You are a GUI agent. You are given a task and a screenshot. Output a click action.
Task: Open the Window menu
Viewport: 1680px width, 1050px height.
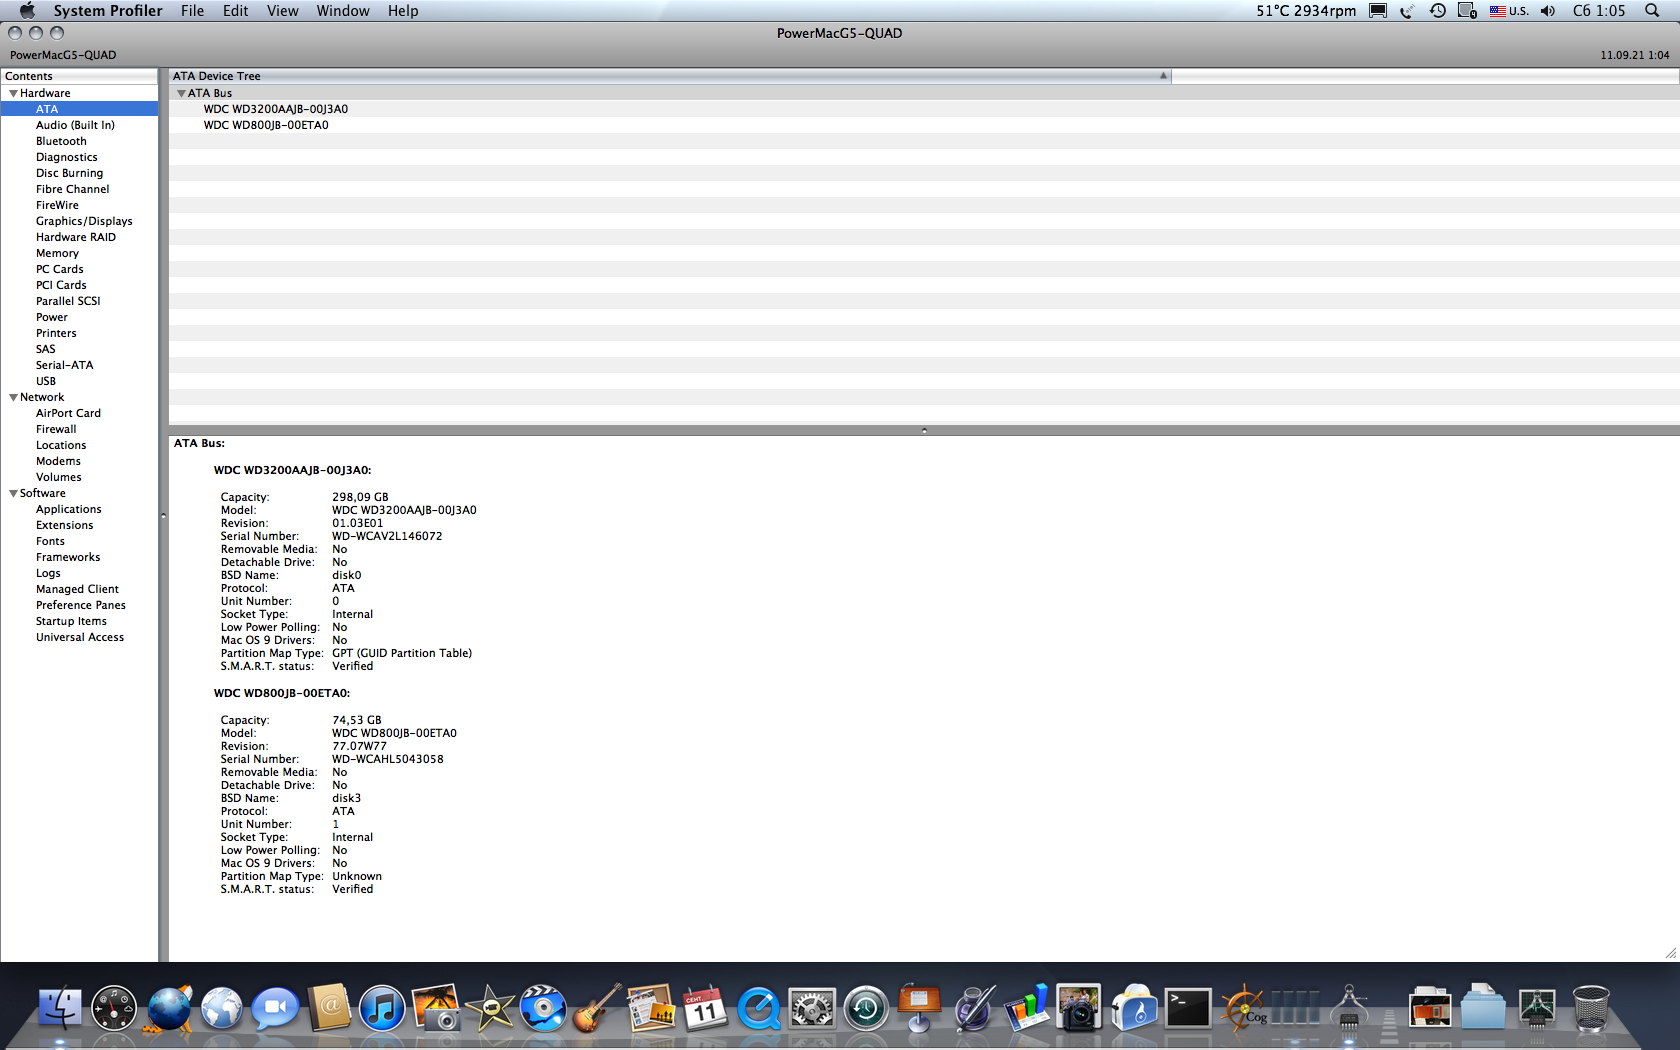343,11
